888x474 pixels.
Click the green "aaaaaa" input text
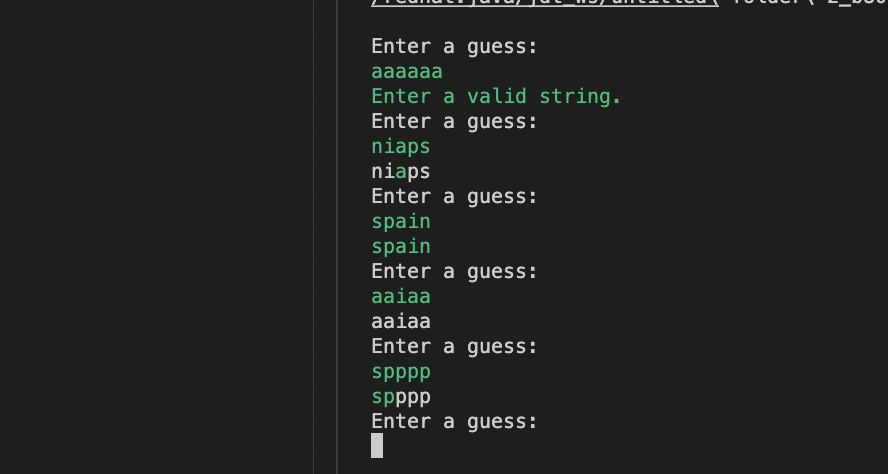tap(406, 71)
